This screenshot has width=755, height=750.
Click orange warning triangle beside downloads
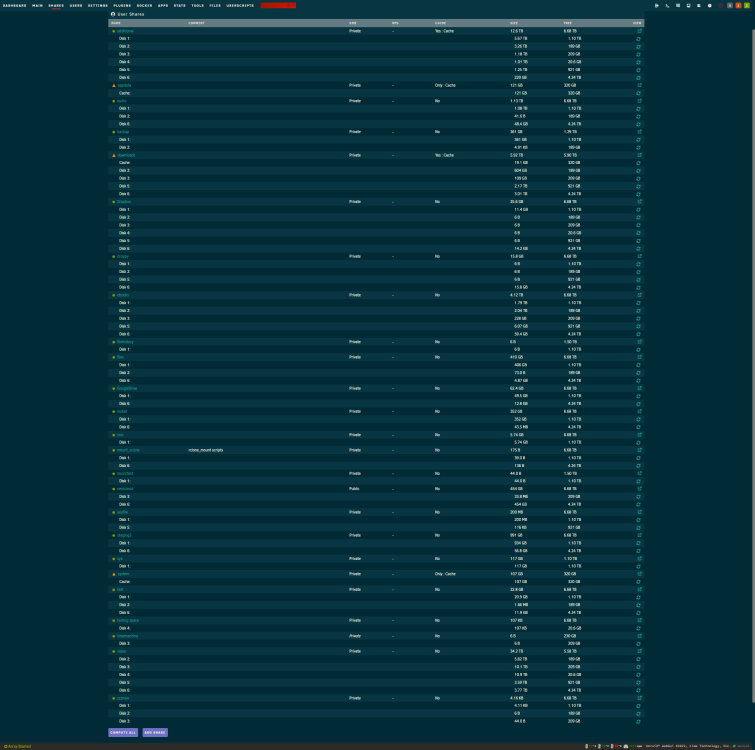[x=114, y=155]
